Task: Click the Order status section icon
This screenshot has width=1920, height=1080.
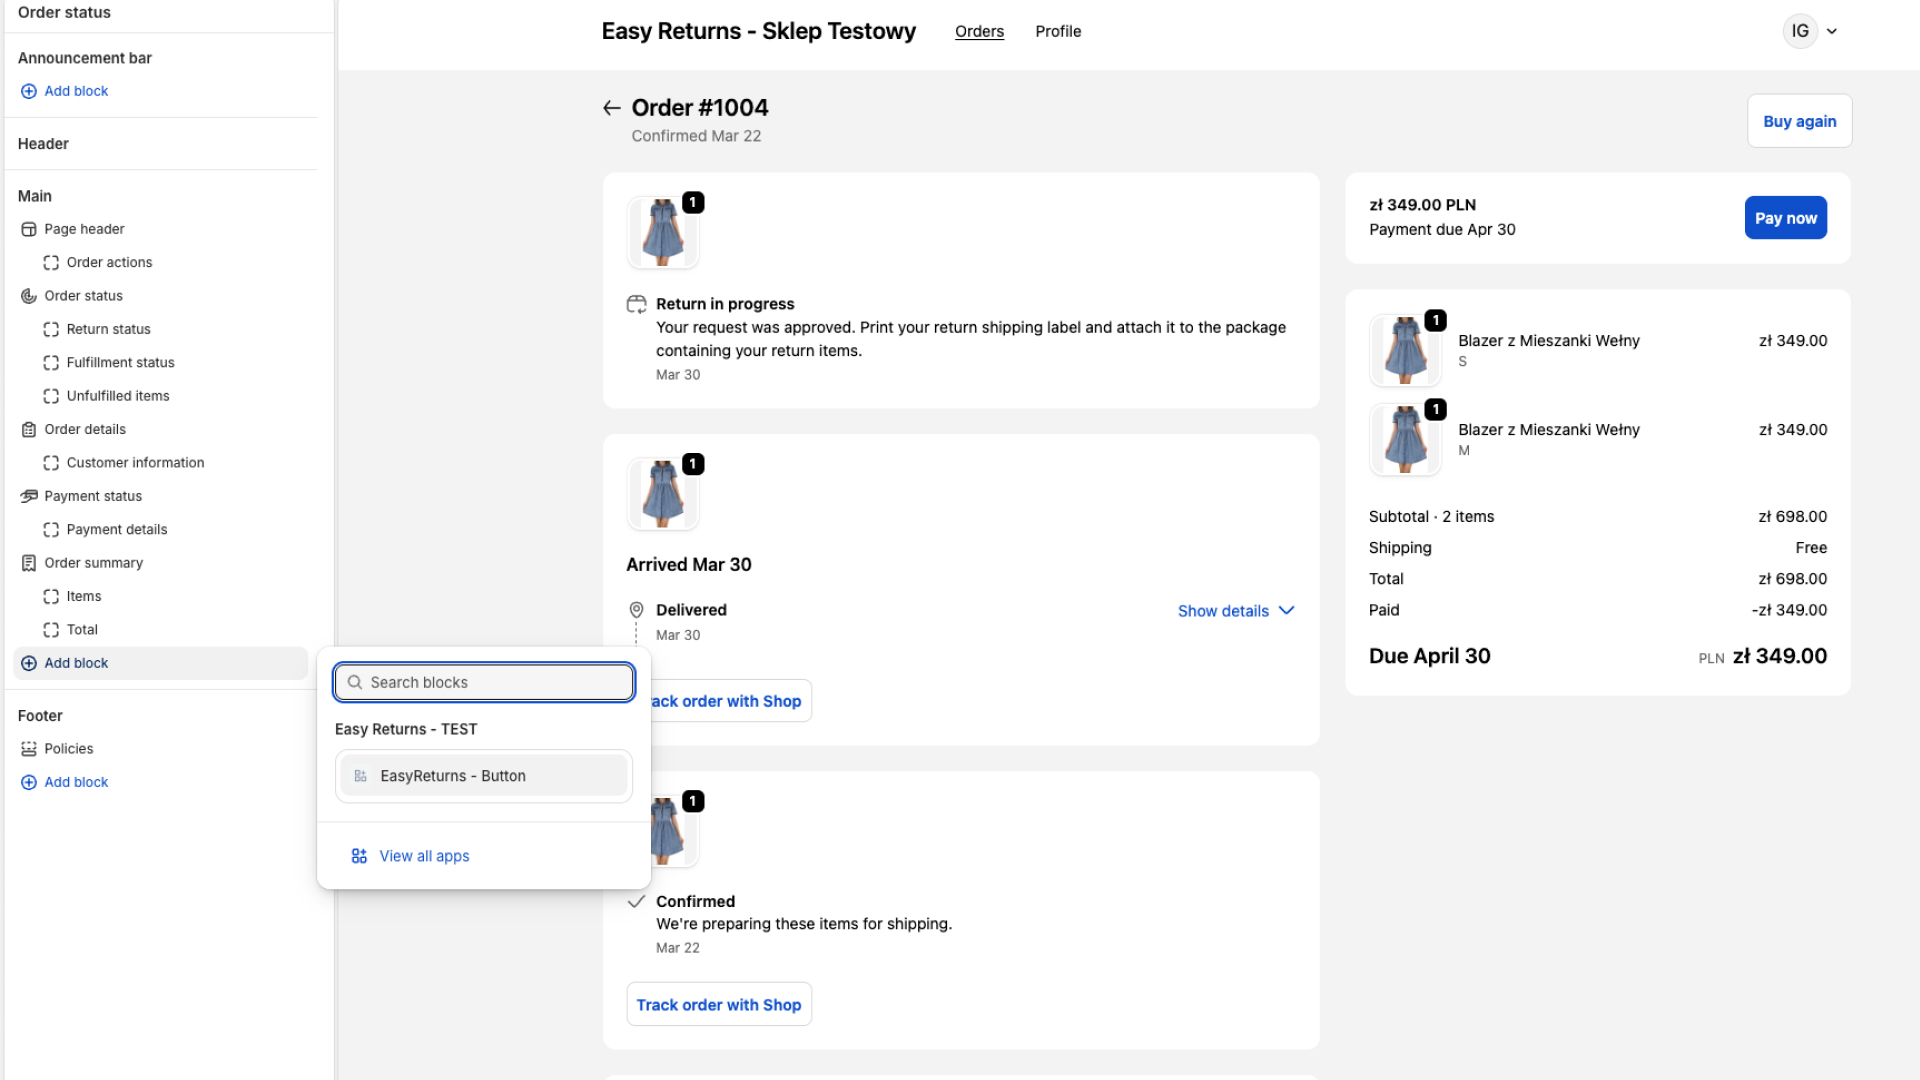Action: pyautogui.click(x=28, y=295)
